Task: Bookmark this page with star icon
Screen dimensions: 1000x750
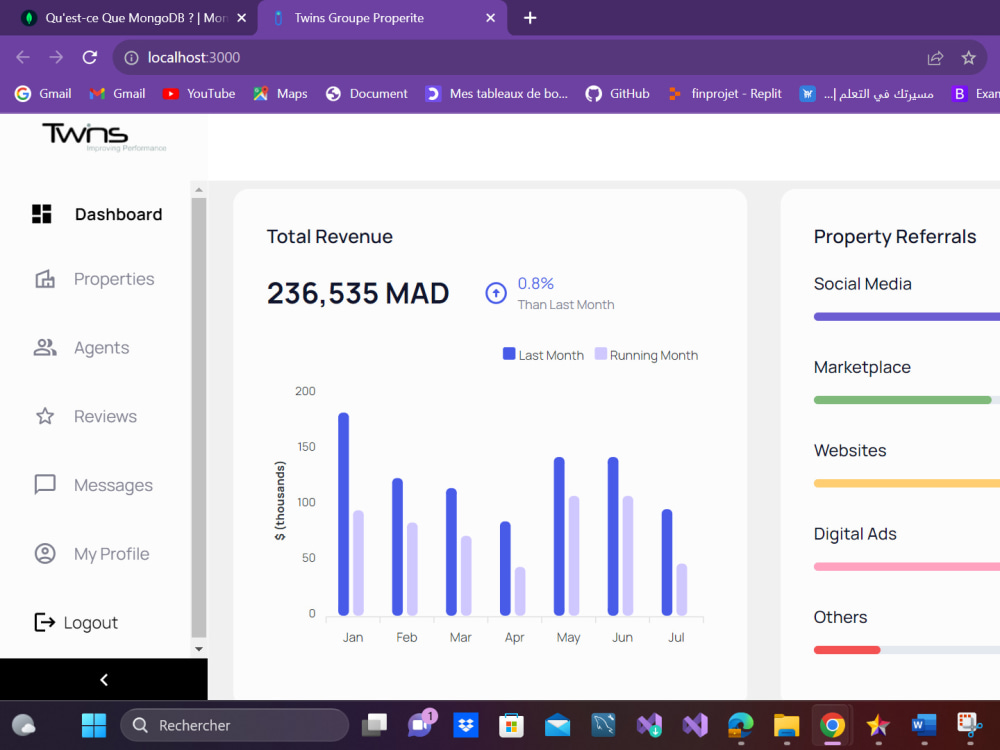Action: click(x=968, y=58)
